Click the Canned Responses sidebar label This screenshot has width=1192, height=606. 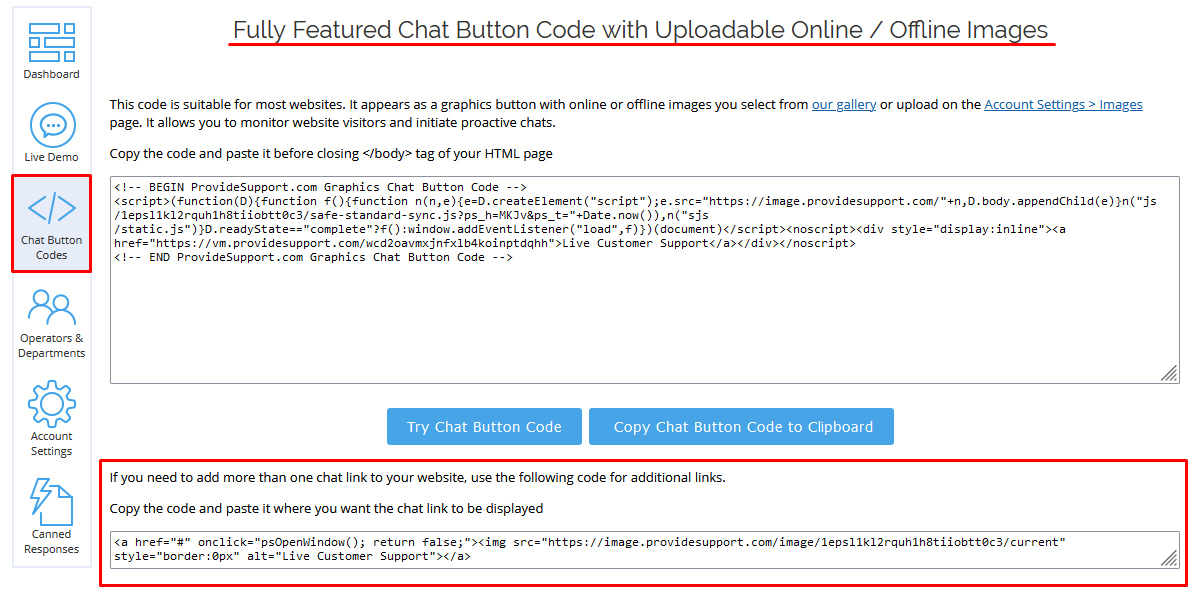(51, 542)
